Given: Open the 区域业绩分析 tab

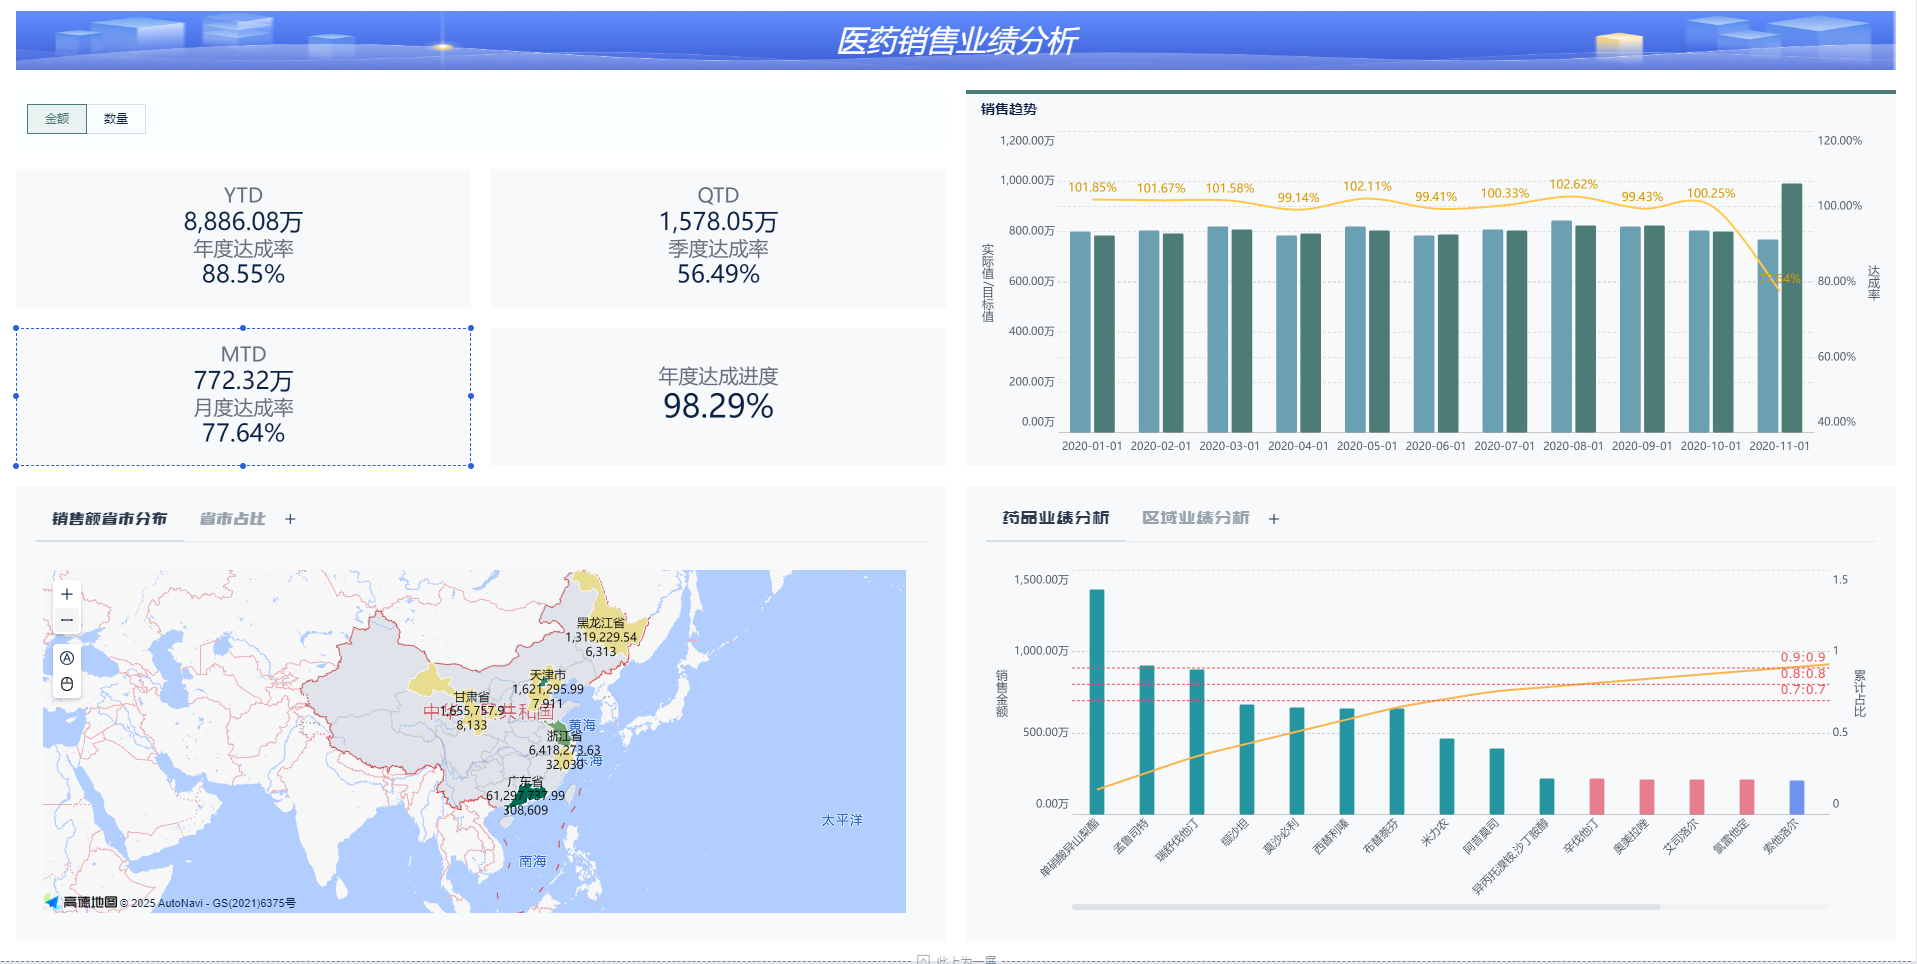Looking at the screenshot, I should [x=1195, y=518].
